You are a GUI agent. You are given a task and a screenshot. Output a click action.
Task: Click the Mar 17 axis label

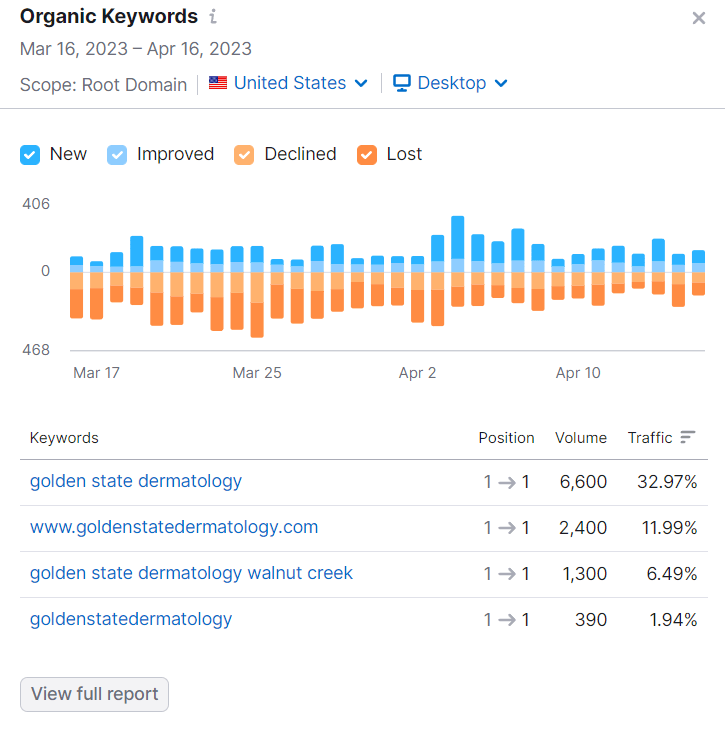coord(96,373)
